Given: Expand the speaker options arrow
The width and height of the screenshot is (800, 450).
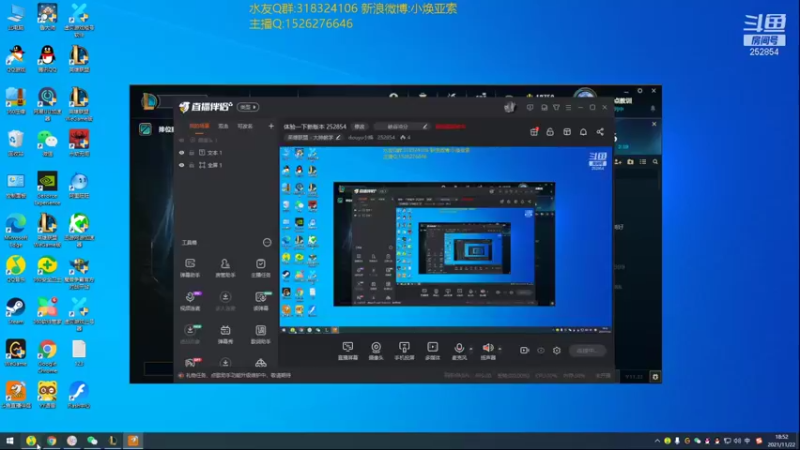Looking at the screenshot, I should [x=499, y=349].
